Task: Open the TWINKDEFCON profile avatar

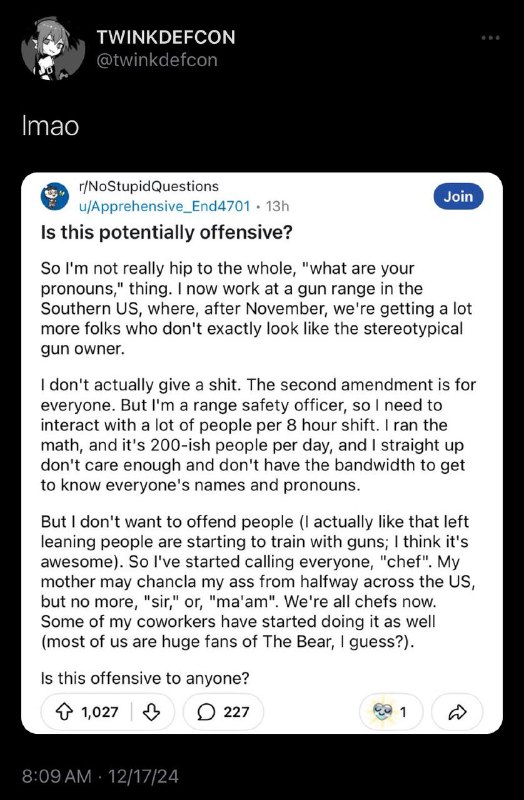Action: click(53, 49)
